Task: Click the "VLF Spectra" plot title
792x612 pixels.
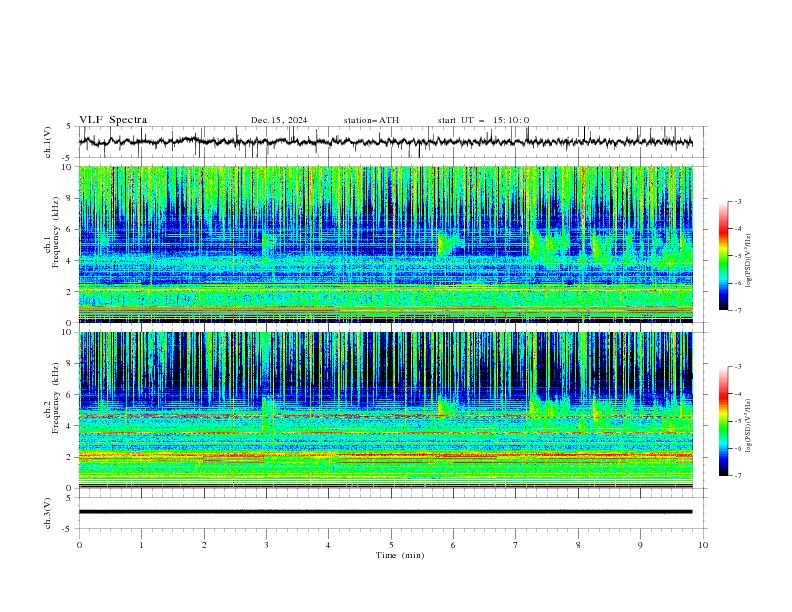Action: 113,120
